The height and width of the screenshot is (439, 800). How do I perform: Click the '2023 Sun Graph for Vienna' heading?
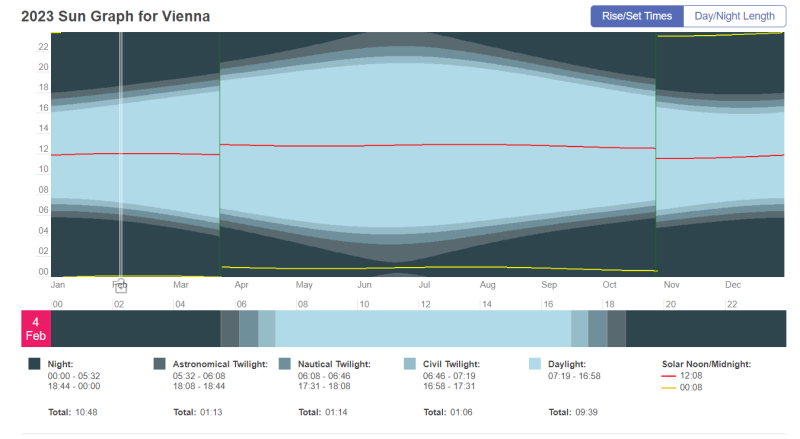pyautogui.click(x=115, y=16)
